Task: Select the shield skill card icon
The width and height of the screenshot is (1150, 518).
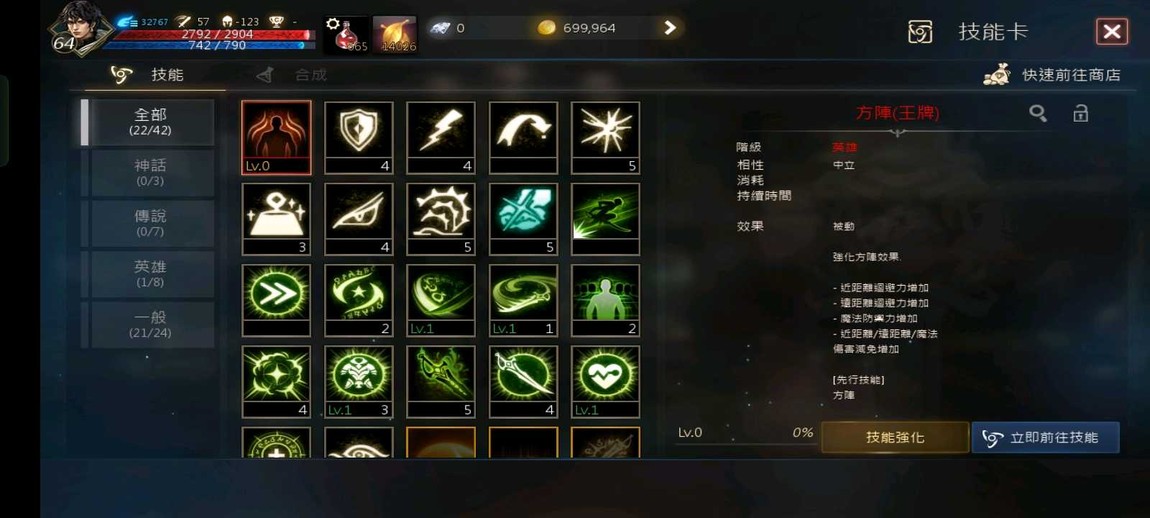Action: [x=359, y=137]
